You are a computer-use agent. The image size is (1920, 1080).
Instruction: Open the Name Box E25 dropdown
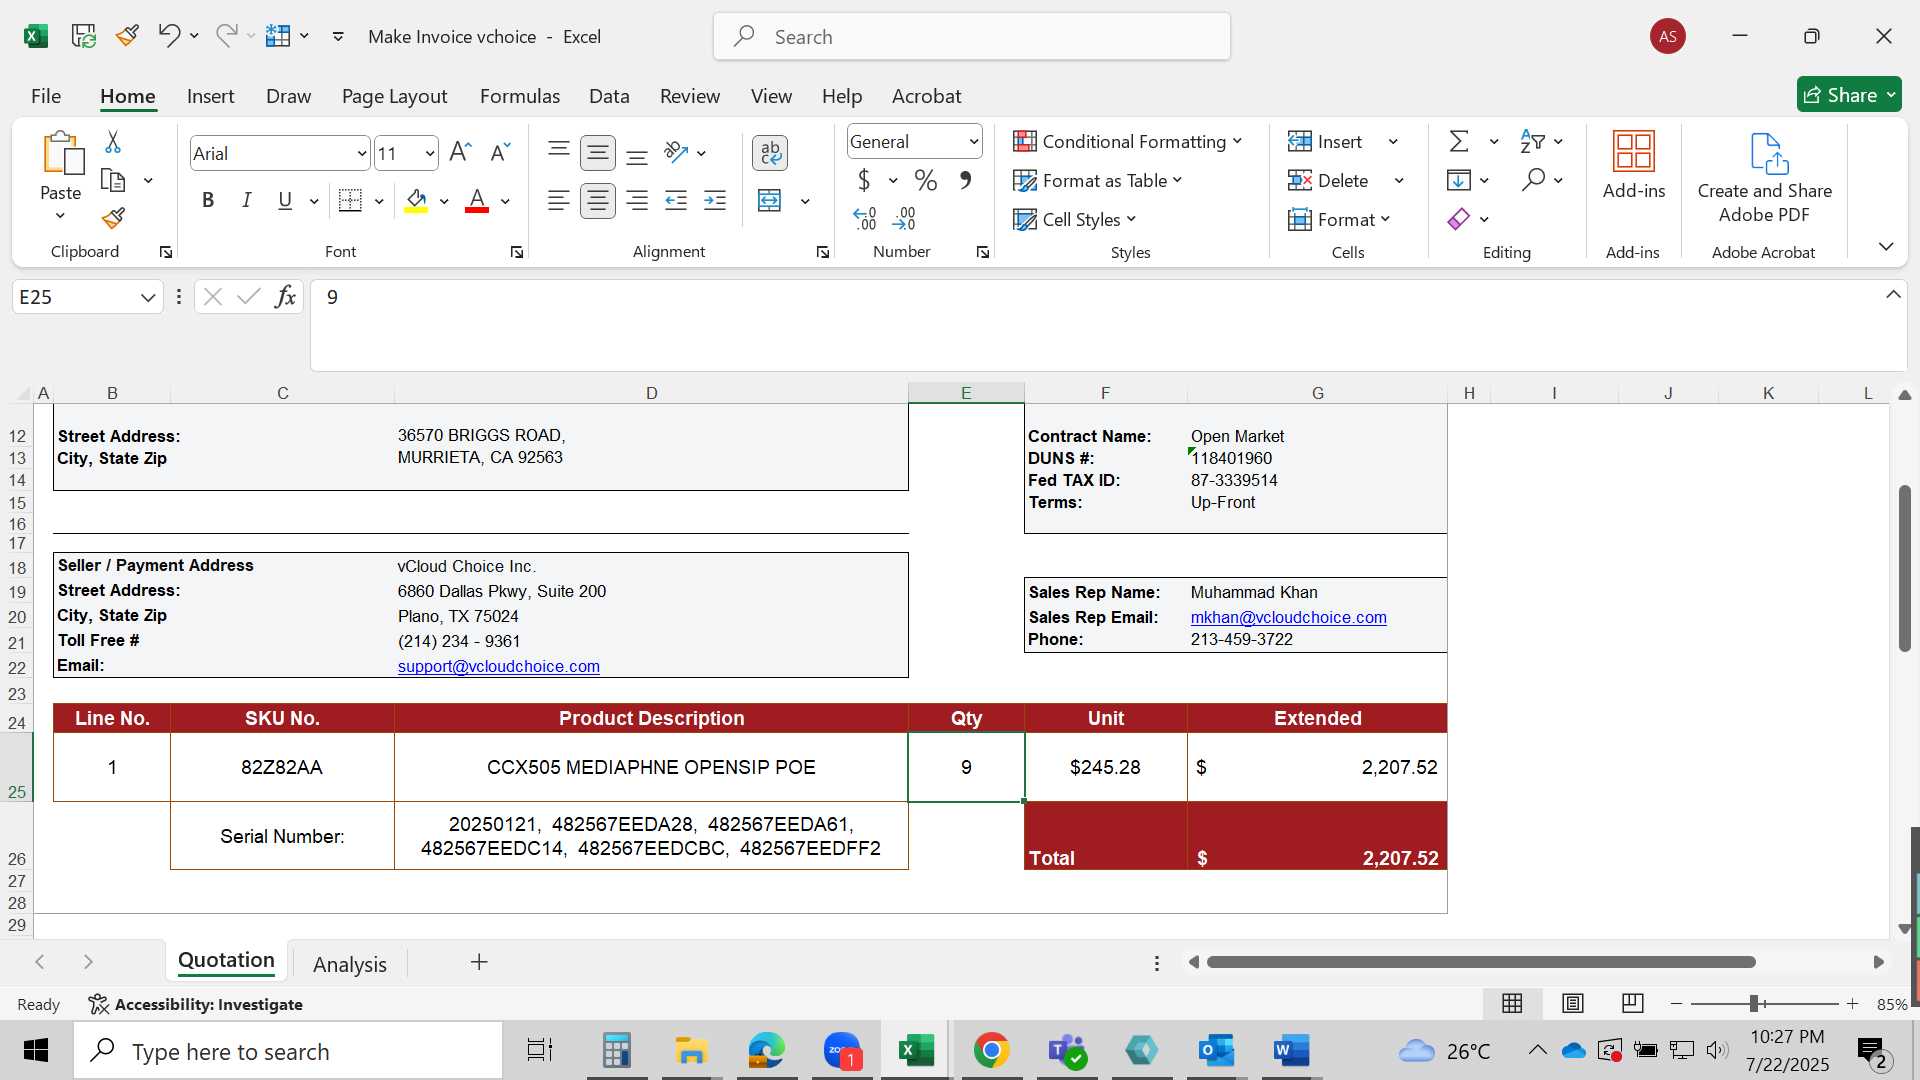[x=148, y=297]
